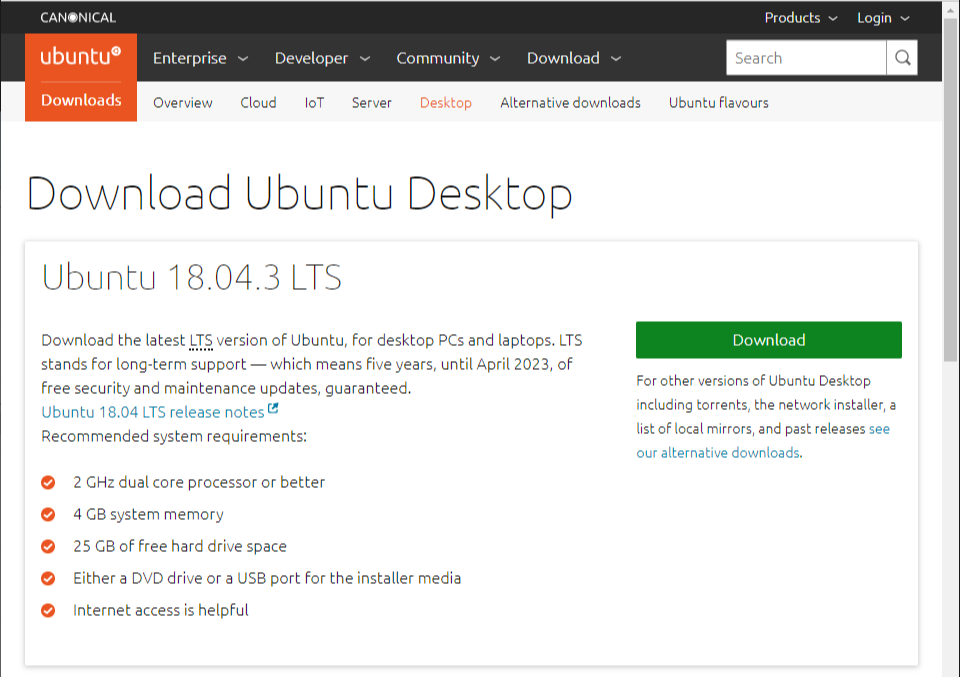960x677 pixels.
Task: Click the Canonical logo
Action: pyautogui.click(x=78, y=18)
